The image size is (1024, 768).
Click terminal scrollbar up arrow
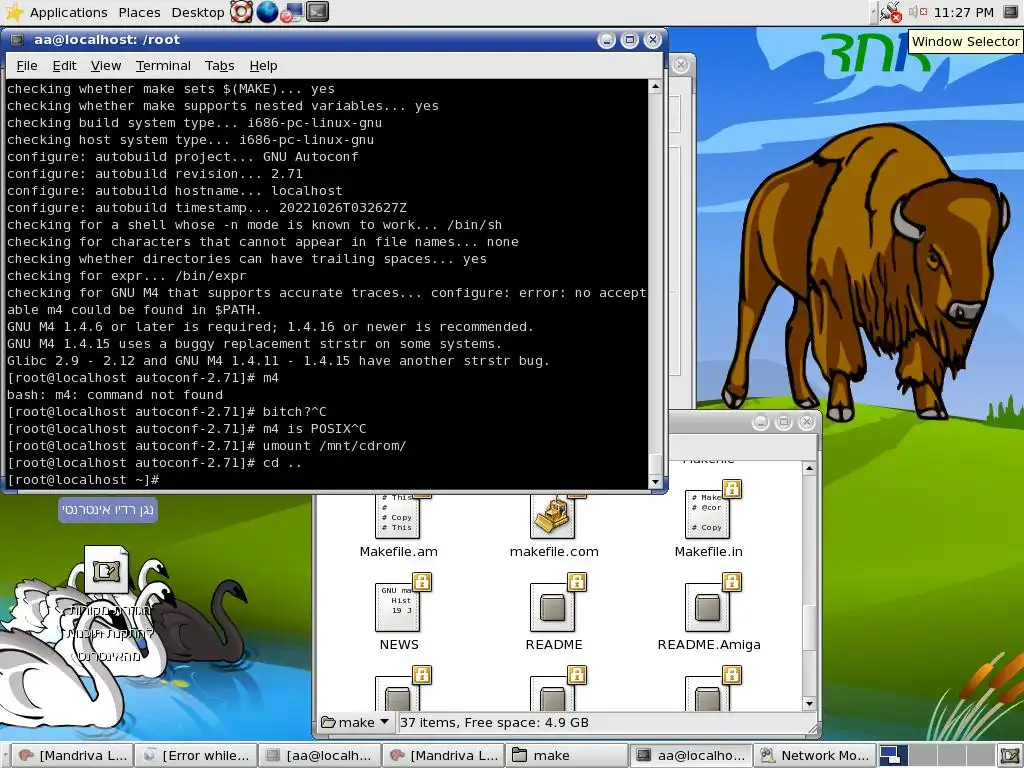[x=656, y=86]
